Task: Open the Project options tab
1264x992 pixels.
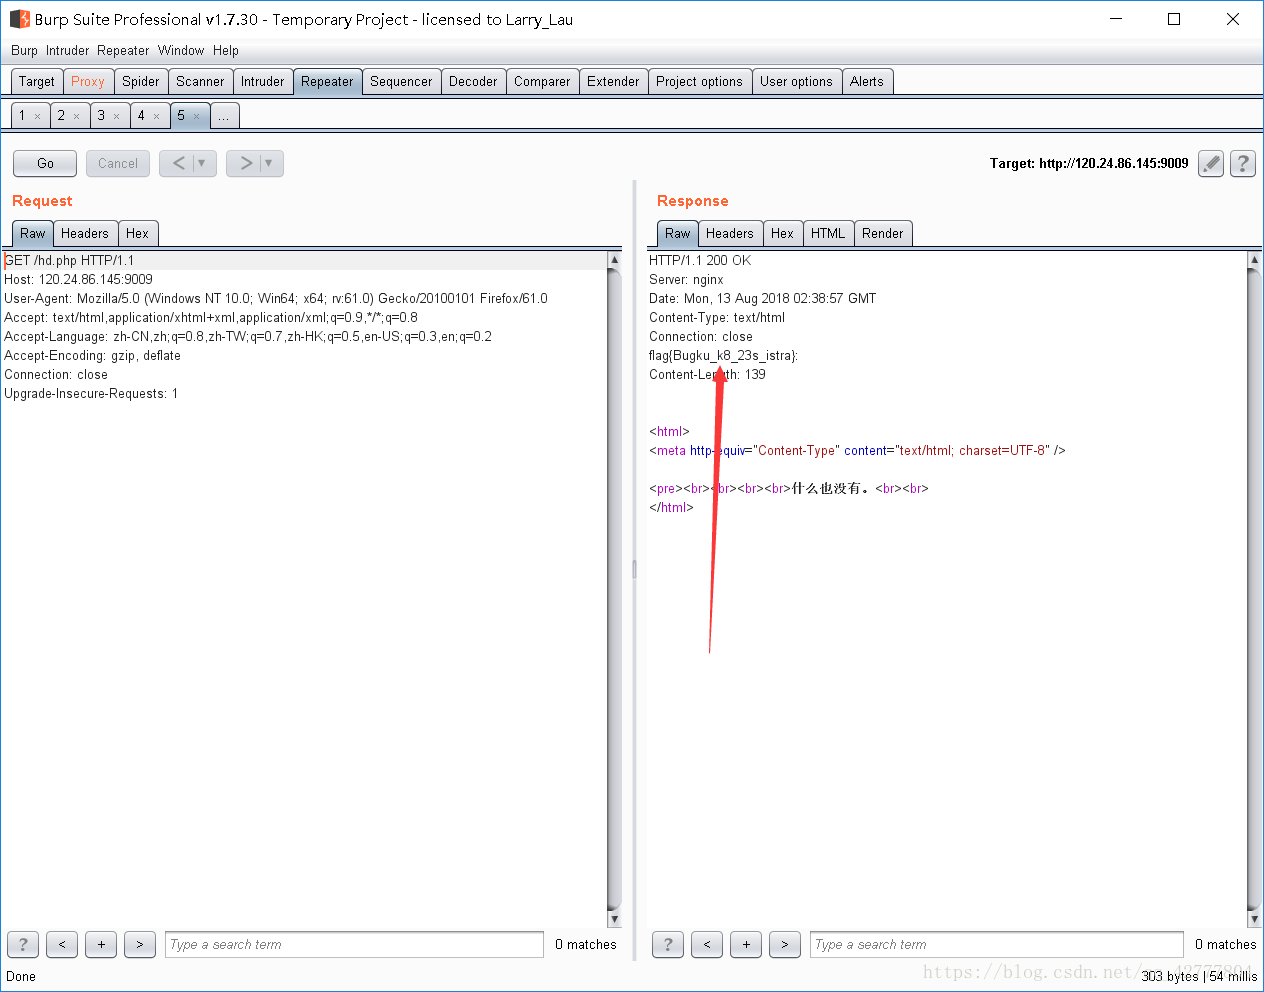Action: [699, 81]
